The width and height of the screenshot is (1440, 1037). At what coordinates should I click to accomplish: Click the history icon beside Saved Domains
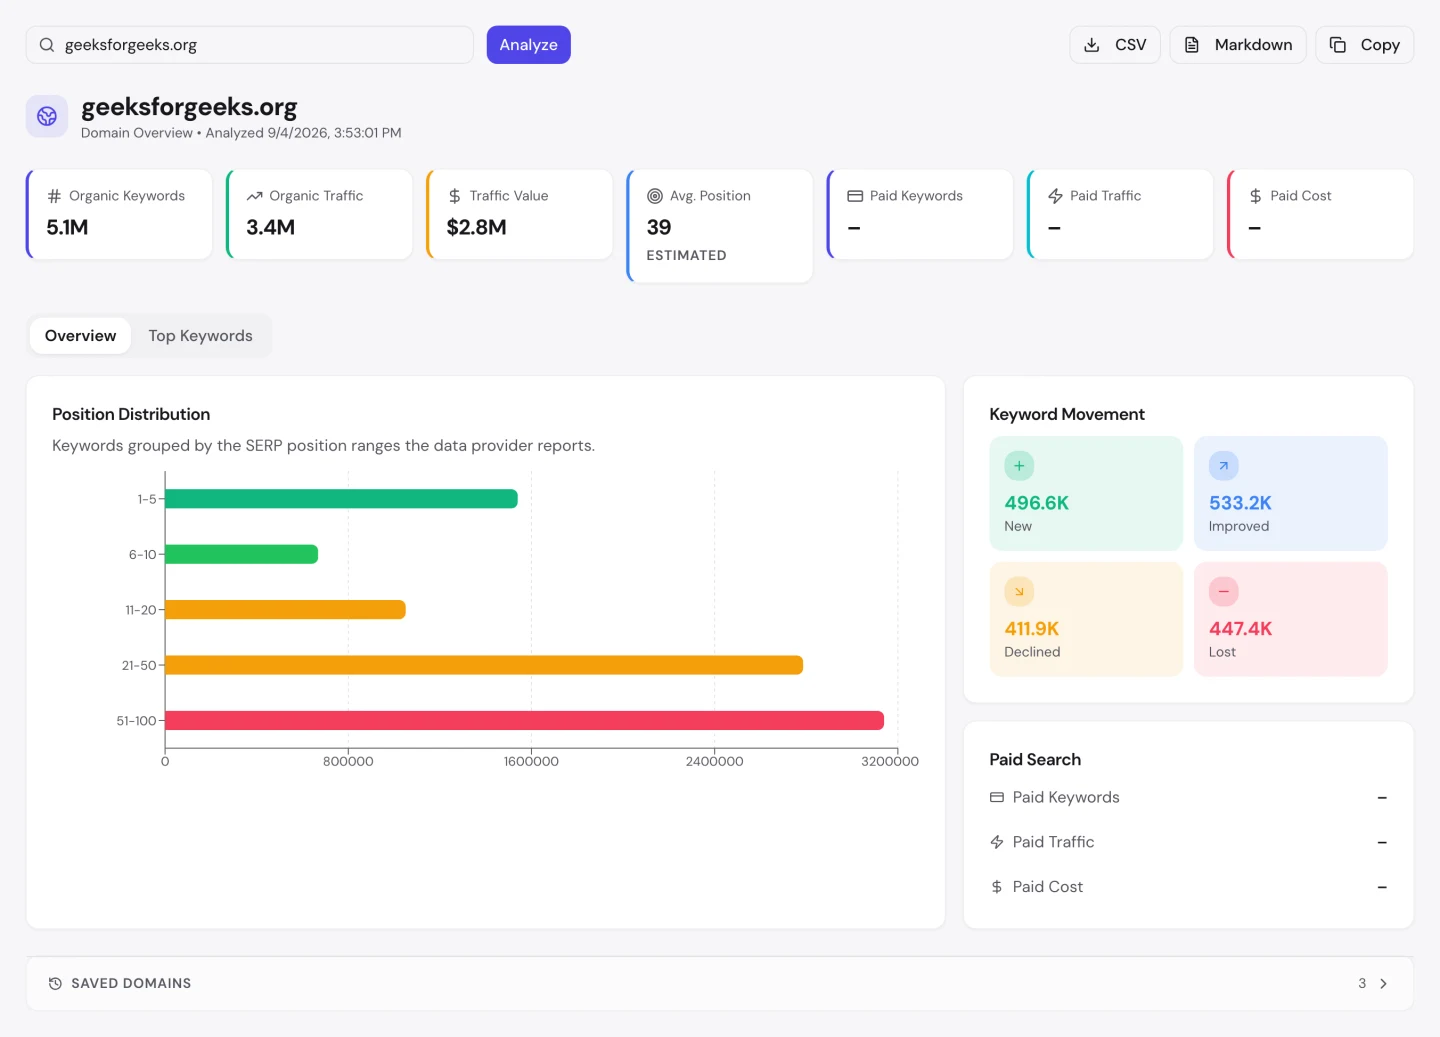(x=55, y=984)
